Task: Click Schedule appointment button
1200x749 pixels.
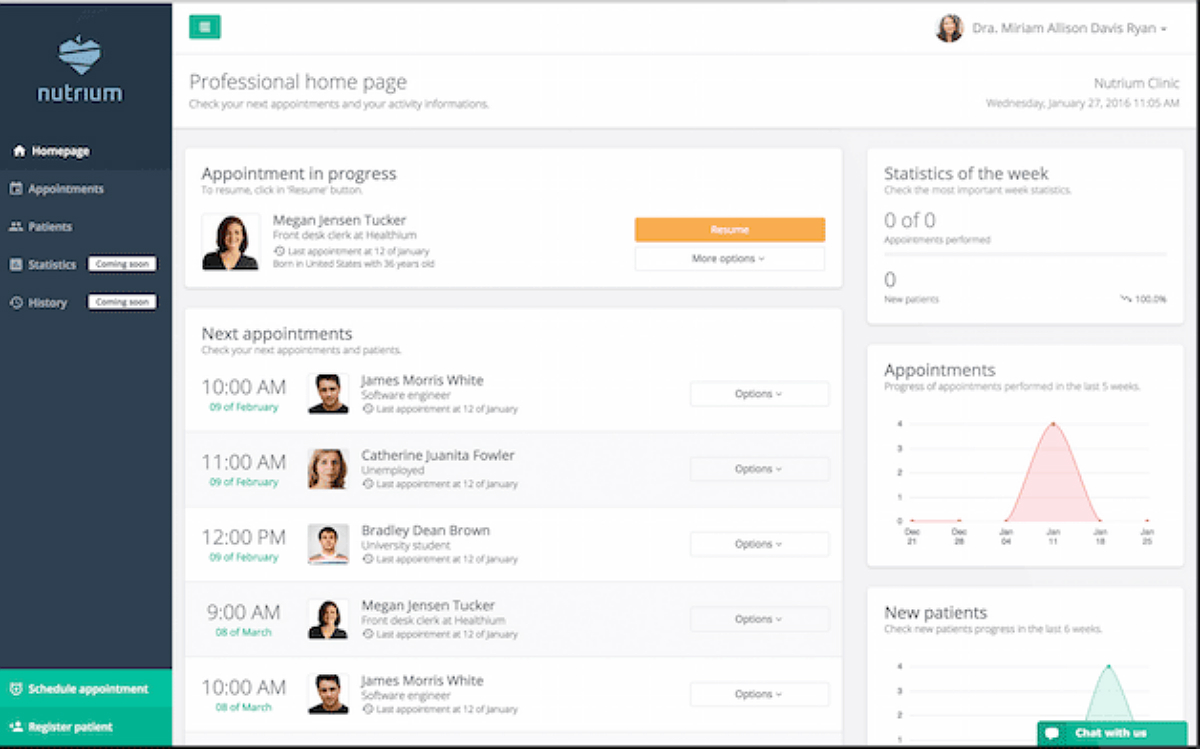Action: 86,689
